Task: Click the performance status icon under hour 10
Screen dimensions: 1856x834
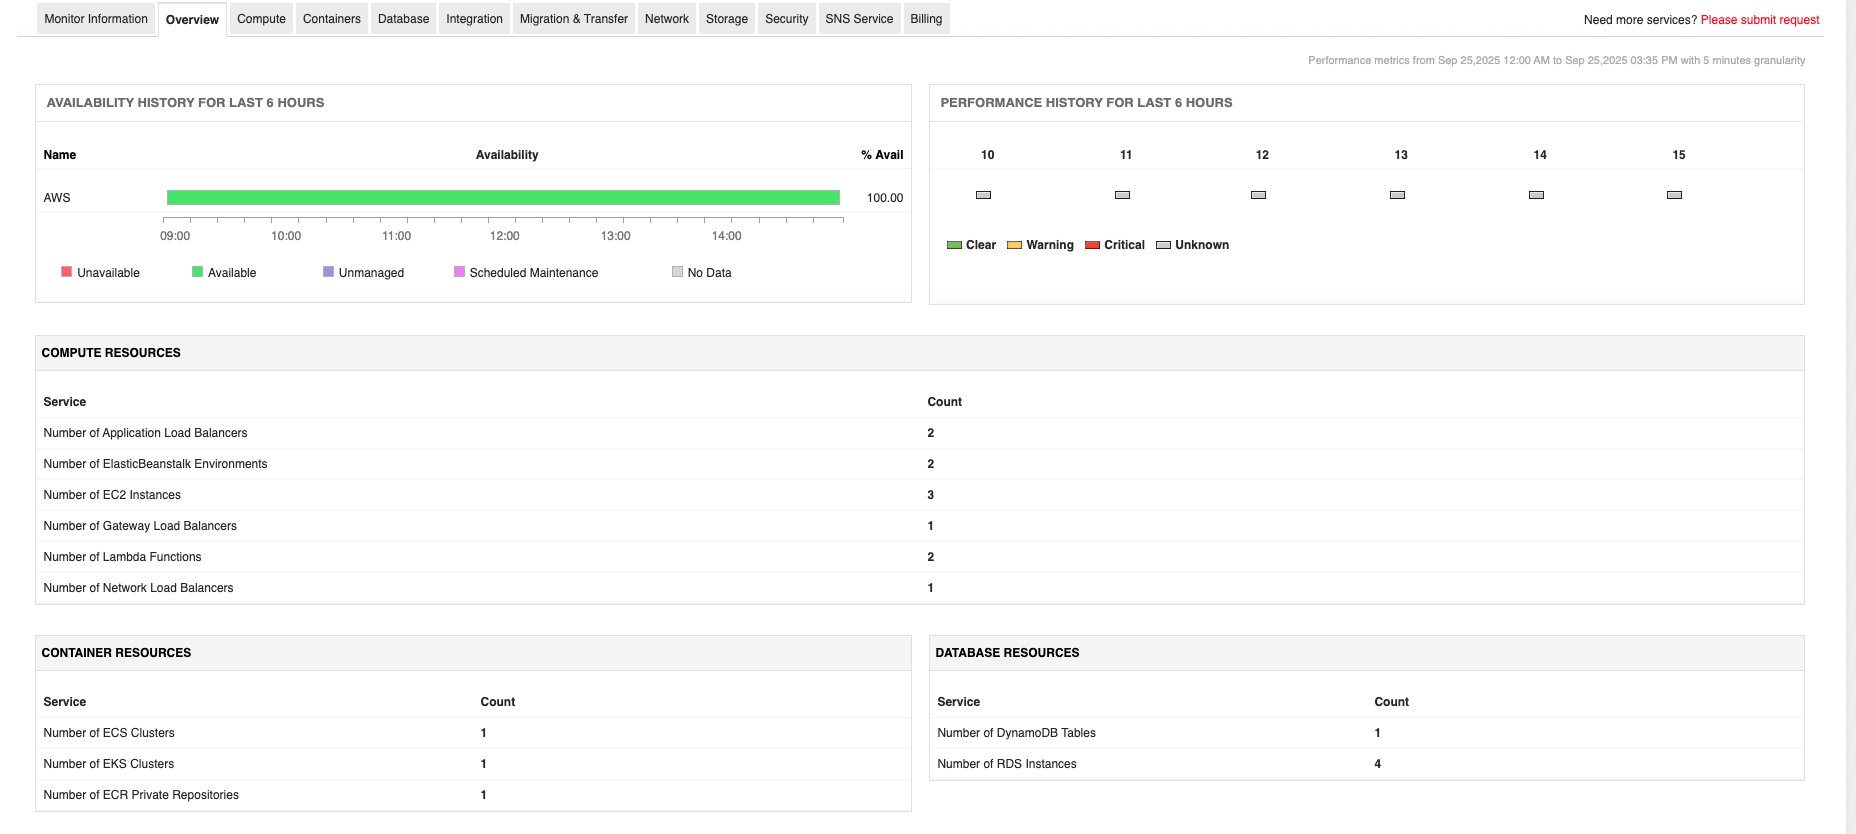Action: 984,195
